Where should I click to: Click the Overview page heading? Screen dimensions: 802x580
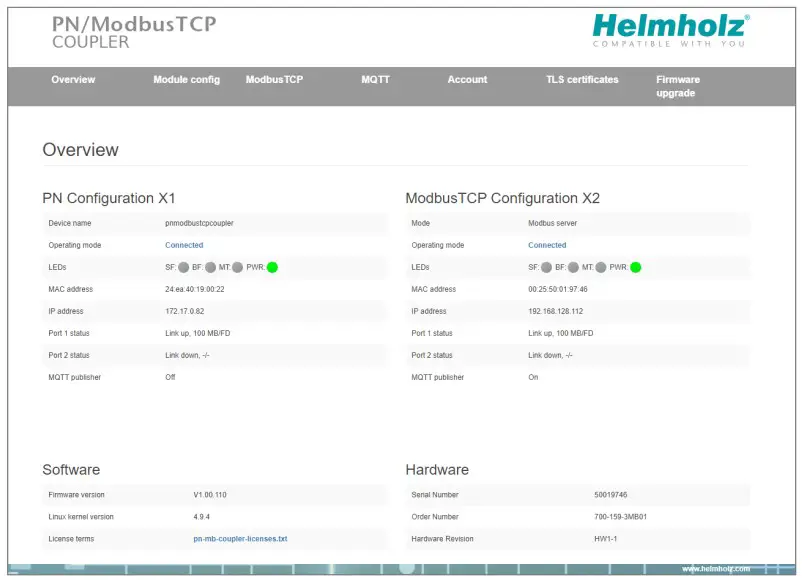[80, 150]
